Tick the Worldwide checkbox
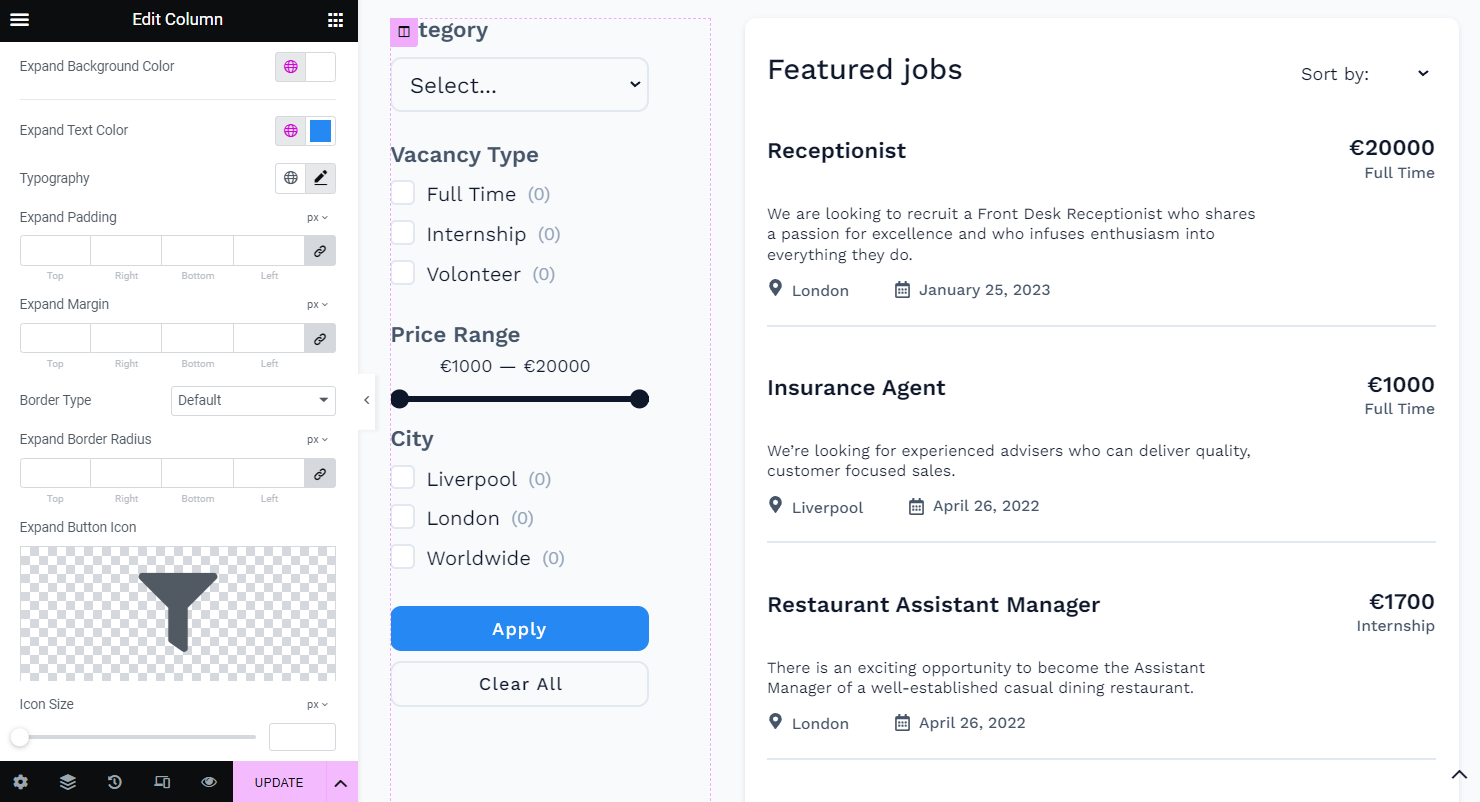 tap(403, 557)
